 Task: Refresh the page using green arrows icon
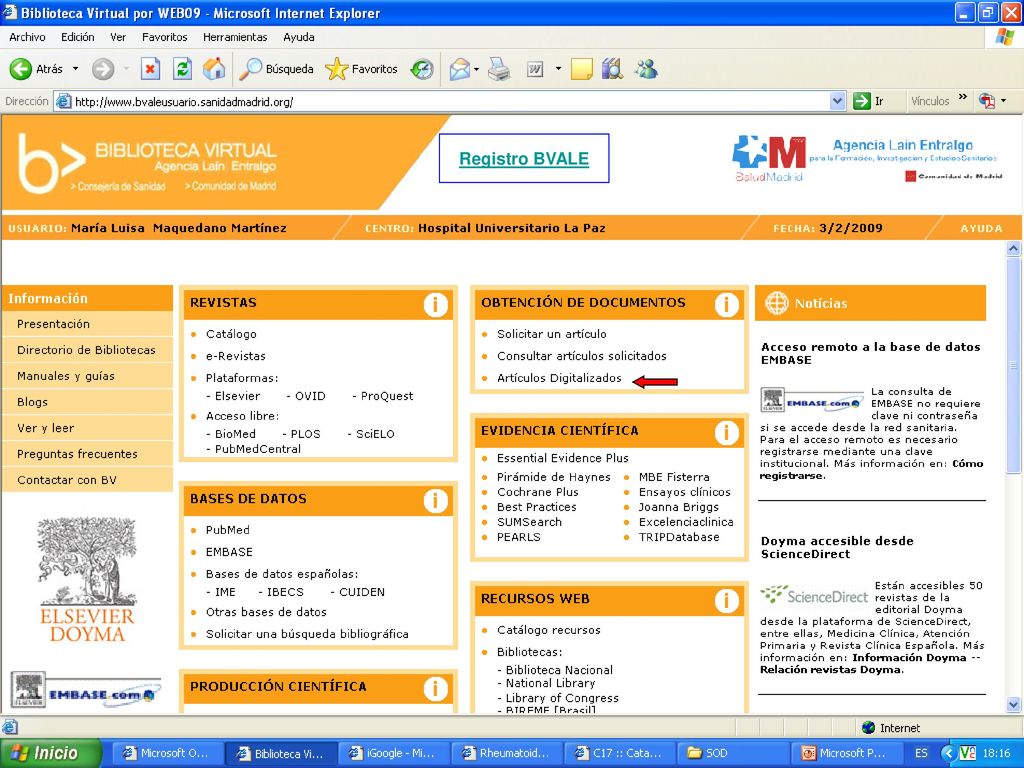click(x=182, y=69)
